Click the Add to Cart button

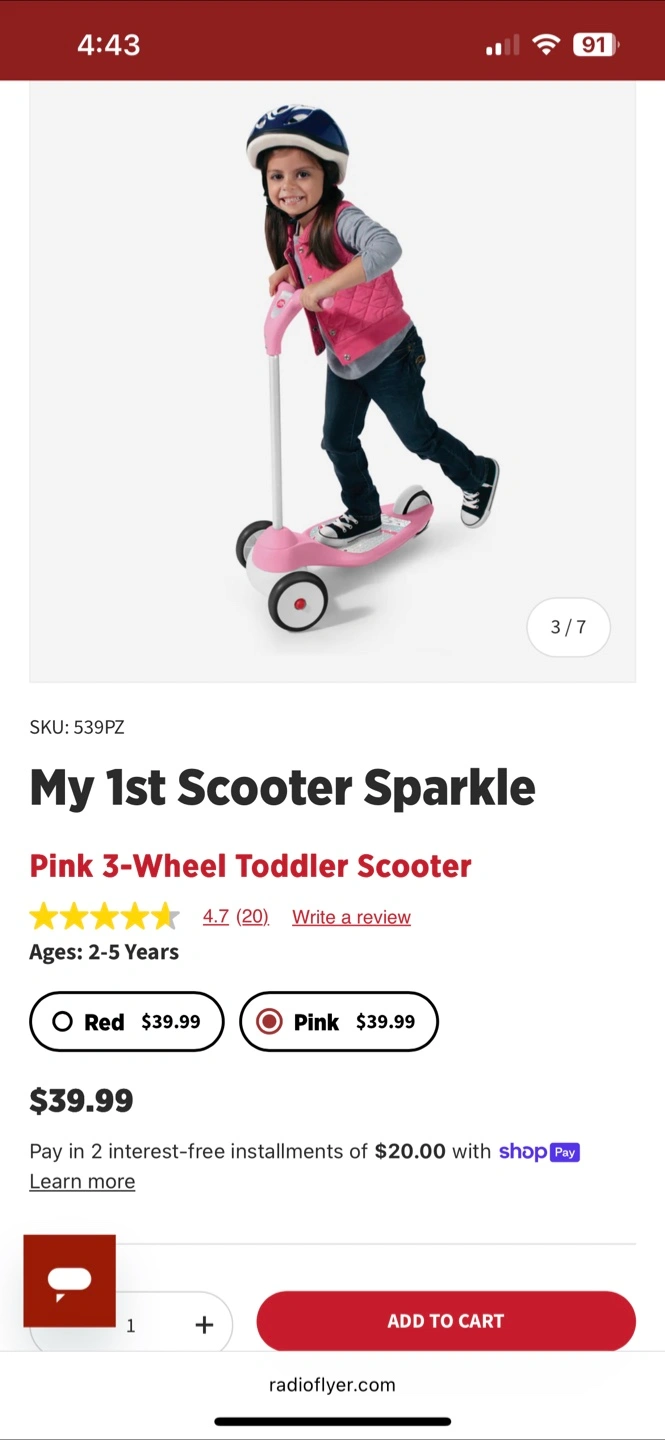click(446, 1321)
